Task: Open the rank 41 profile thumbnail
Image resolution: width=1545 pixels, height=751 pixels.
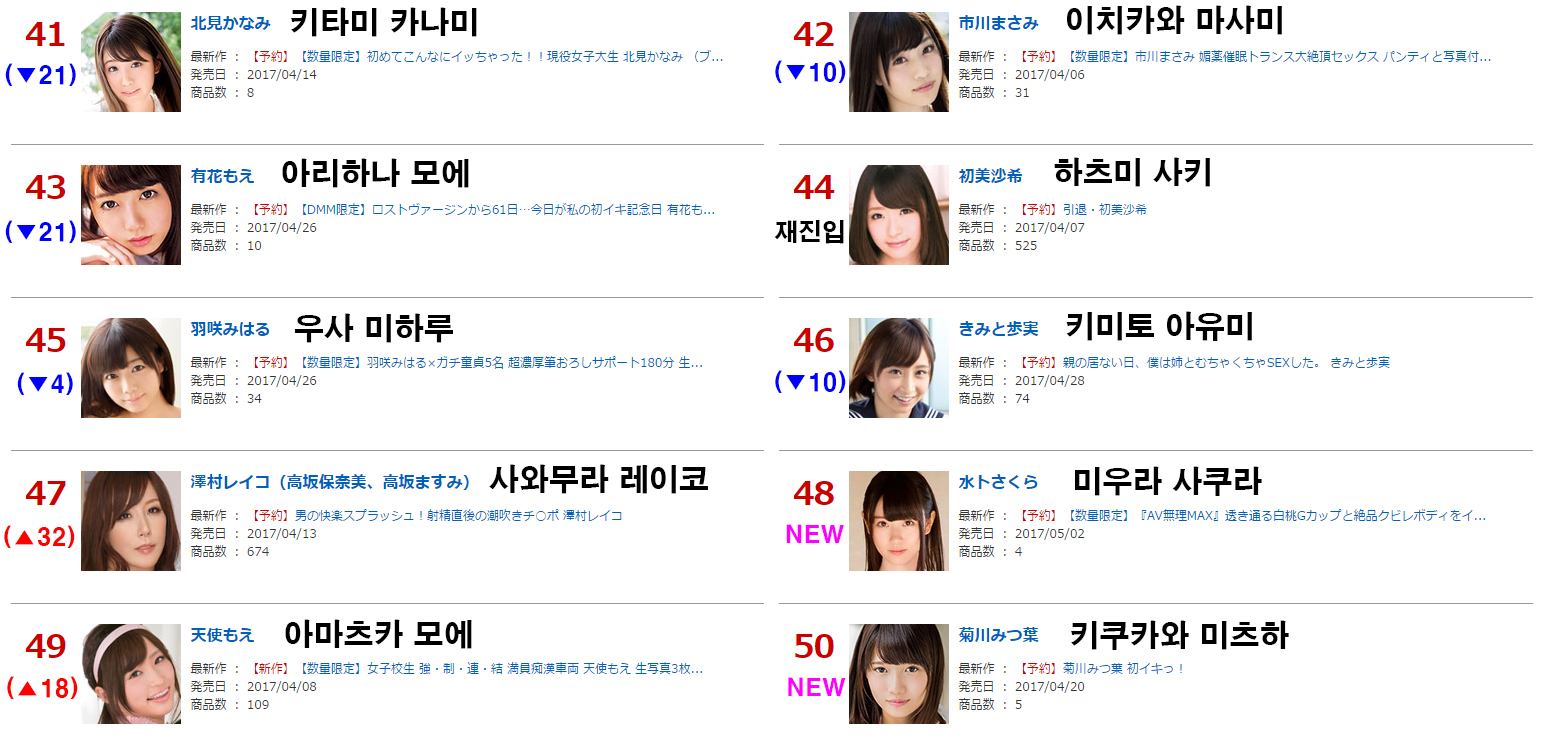Action: (x=131, y=62)
